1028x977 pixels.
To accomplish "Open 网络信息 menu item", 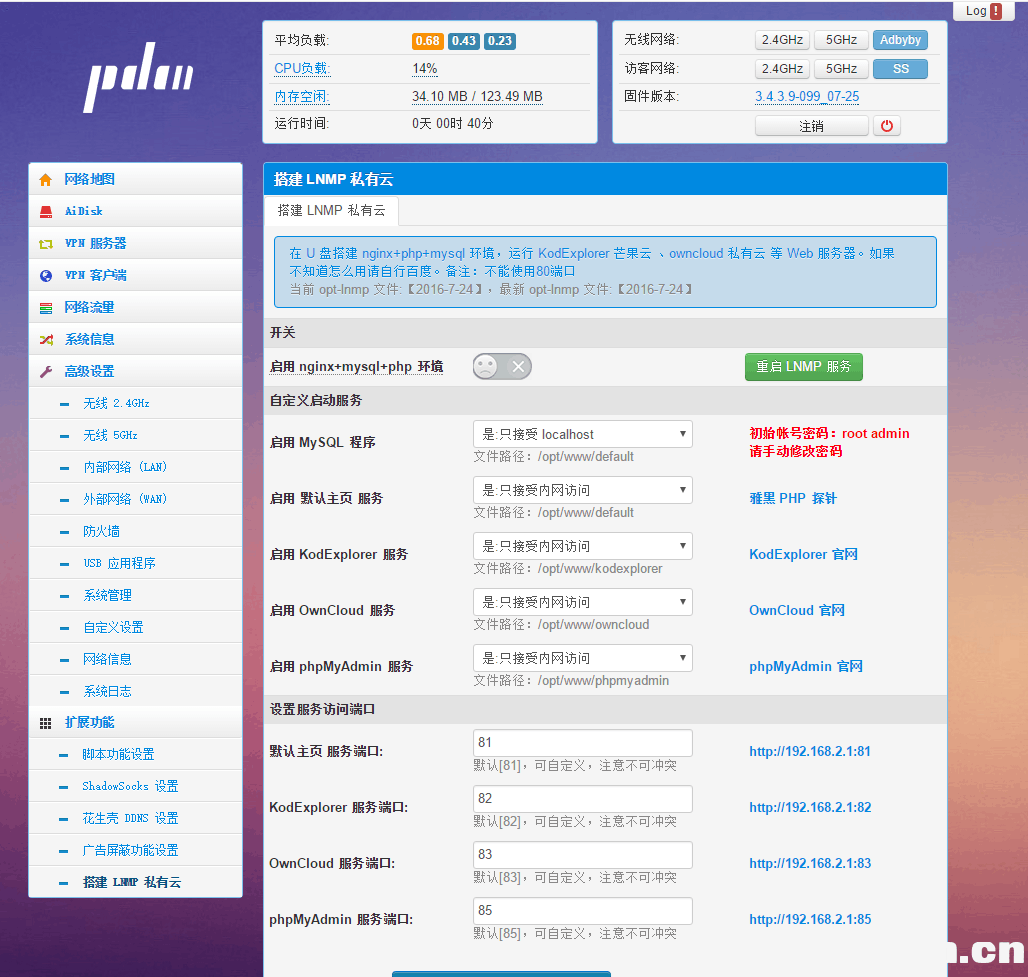I will [136, 659].
